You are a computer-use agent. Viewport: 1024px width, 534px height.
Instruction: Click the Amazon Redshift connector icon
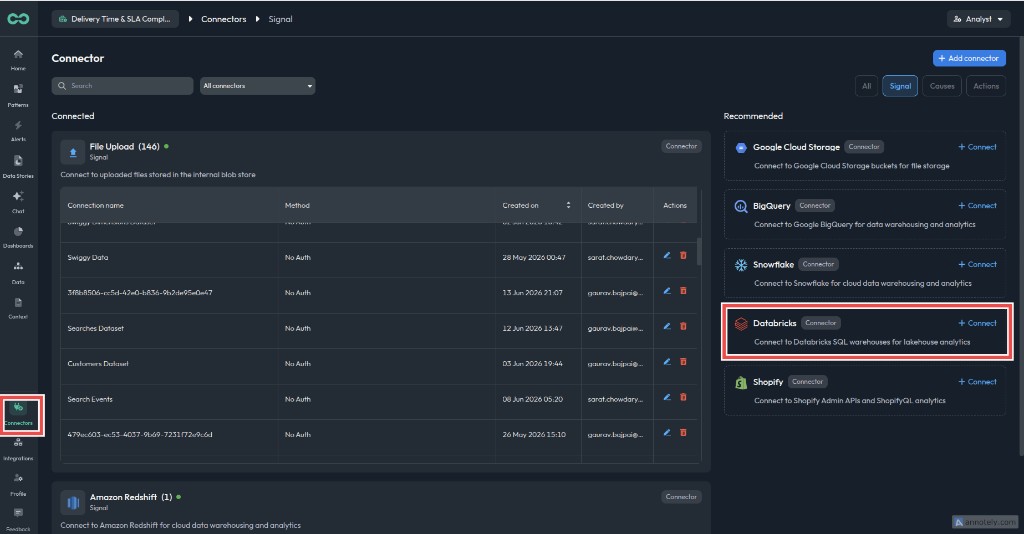[72, 503]
